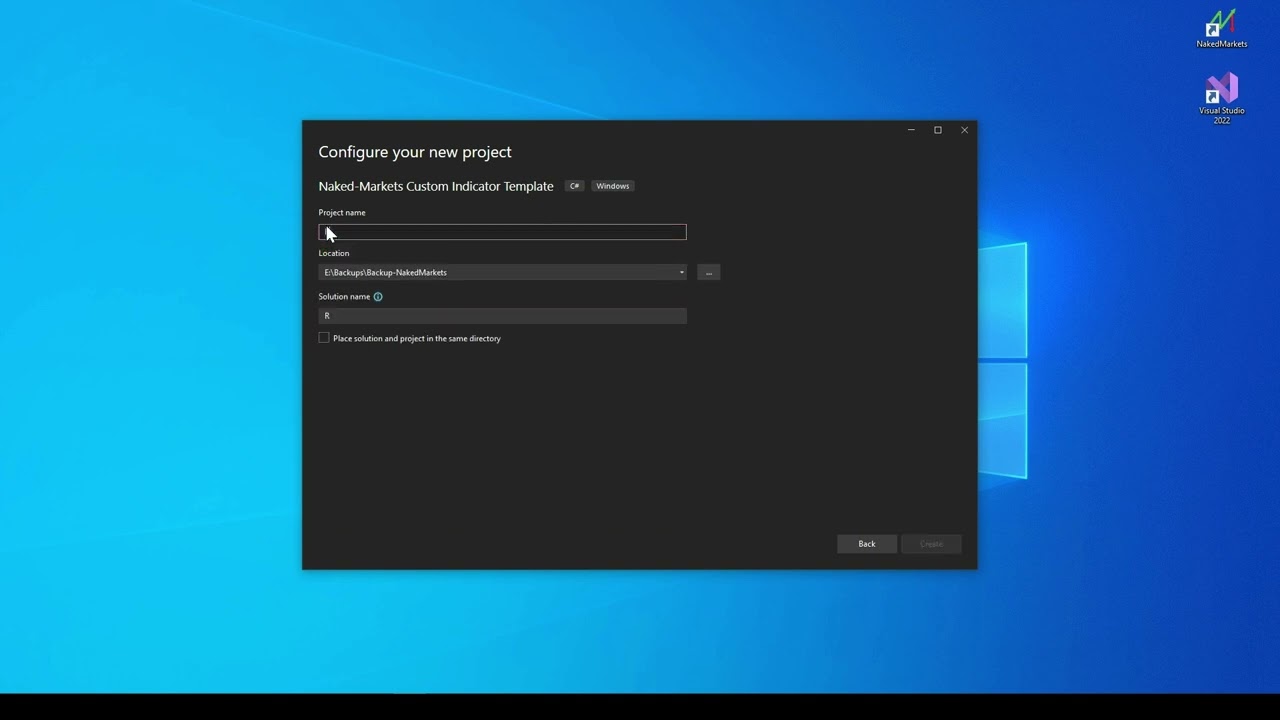This screenshot has height=720, width=1280.
Task: Focus the Project name input field
Action: [x=502, y=232]
